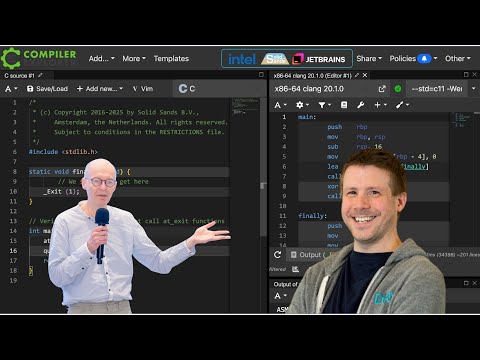This screenshot has height=360, width=480.
Task: Click 'push rbp' on assembly line 2
Action: [347, 127]
